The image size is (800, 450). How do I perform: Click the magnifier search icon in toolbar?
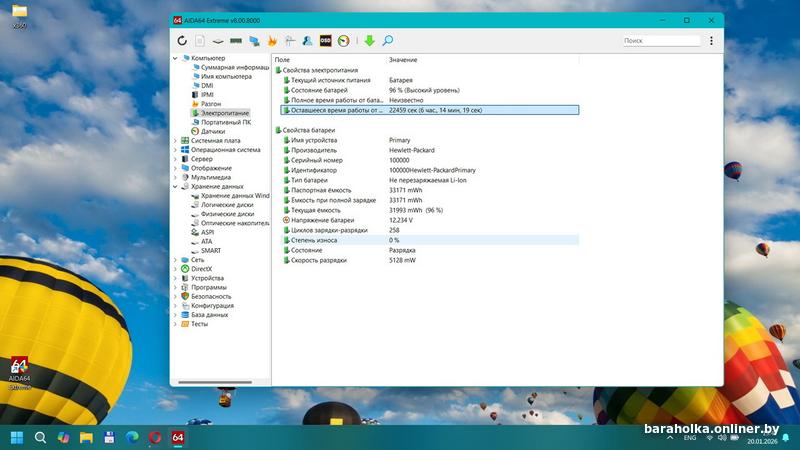pyautogui.click(x=387, y=41)
